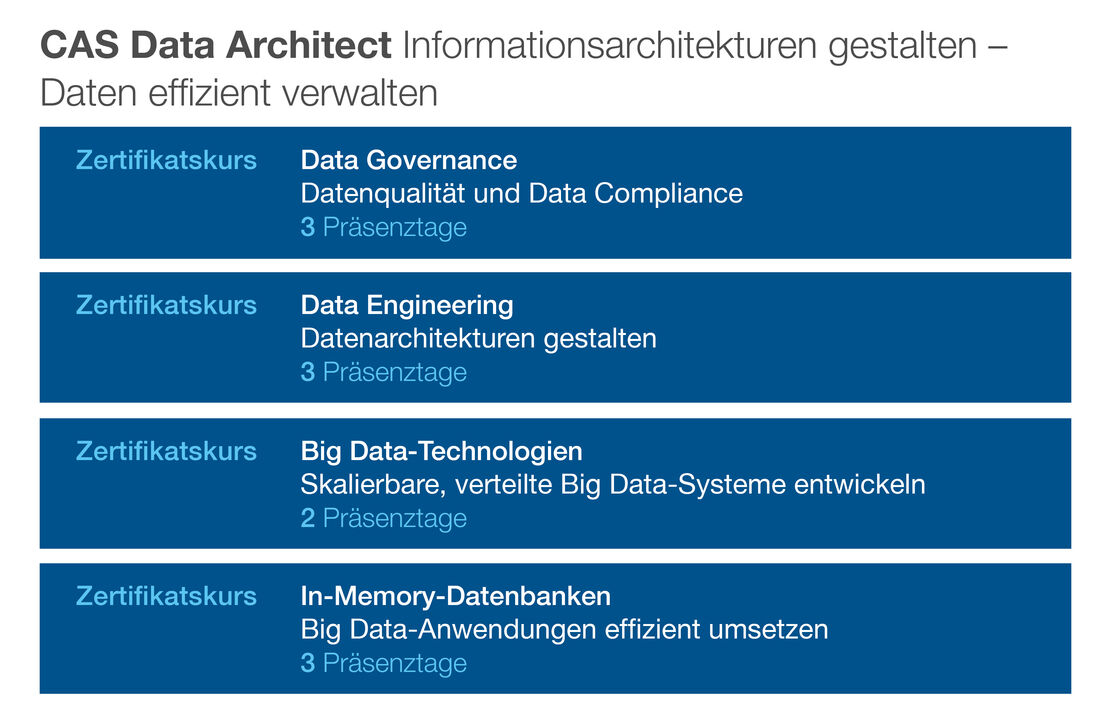Click the CAS Data Architect heading
This screenshot has width=1111, height=727.
215,45
